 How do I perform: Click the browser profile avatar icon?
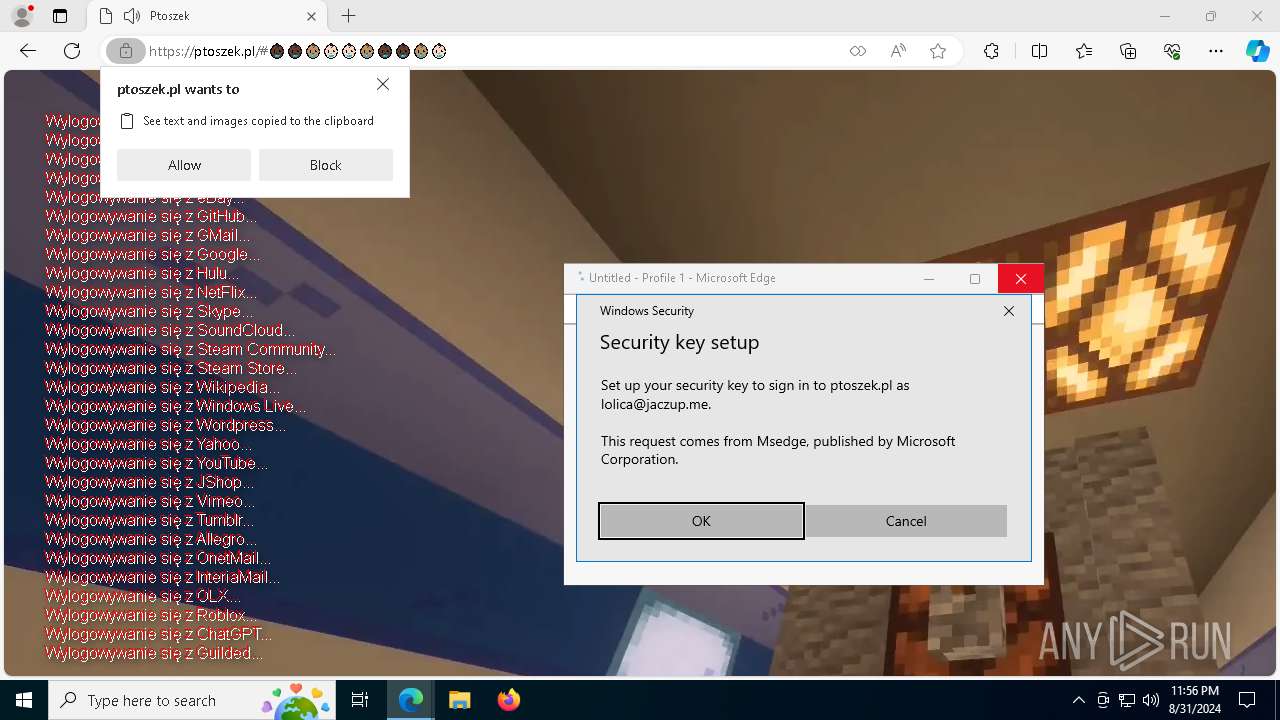(x=22, y=16)
